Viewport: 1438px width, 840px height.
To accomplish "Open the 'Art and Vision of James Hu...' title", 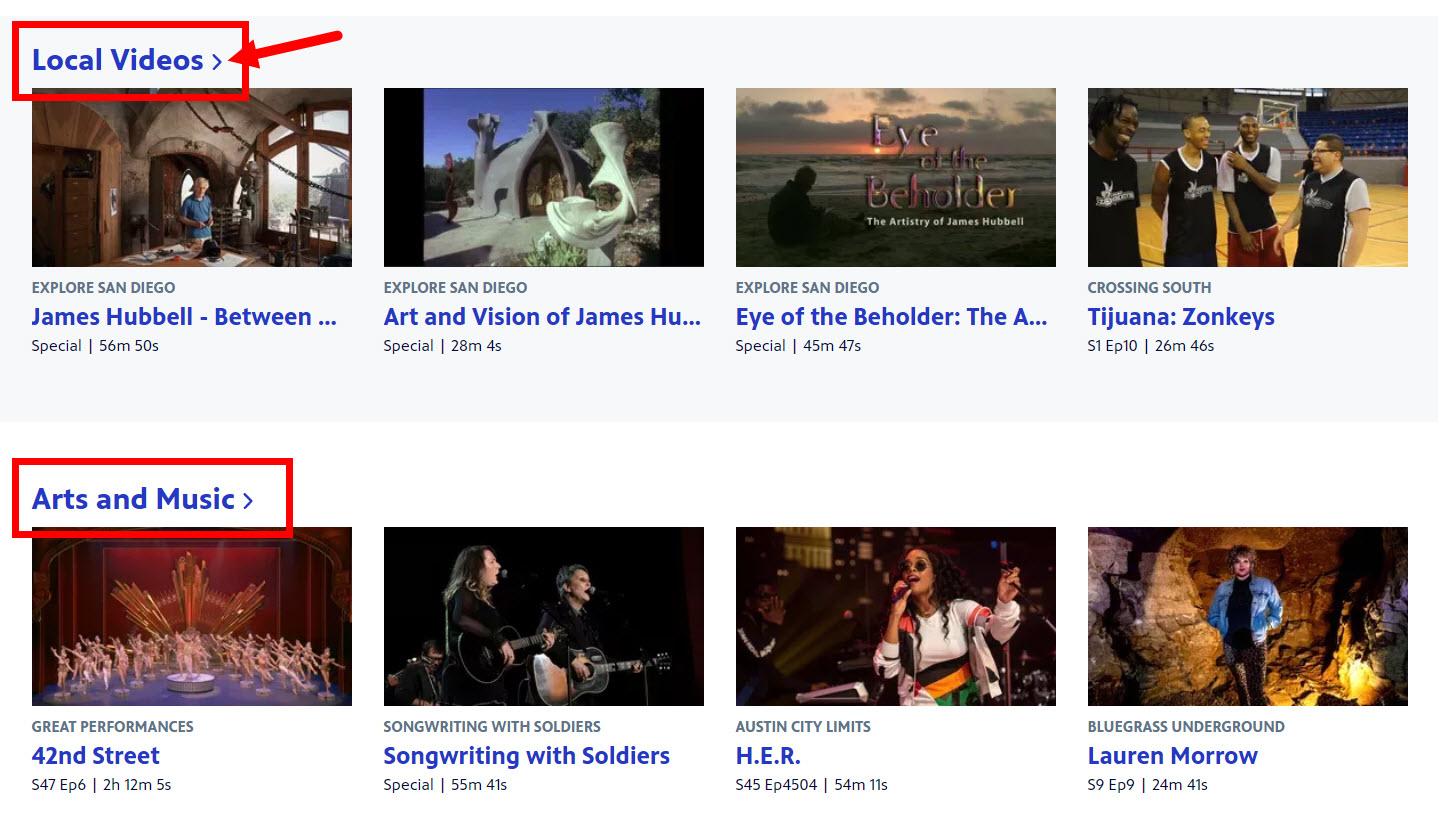I will (542, 317).
